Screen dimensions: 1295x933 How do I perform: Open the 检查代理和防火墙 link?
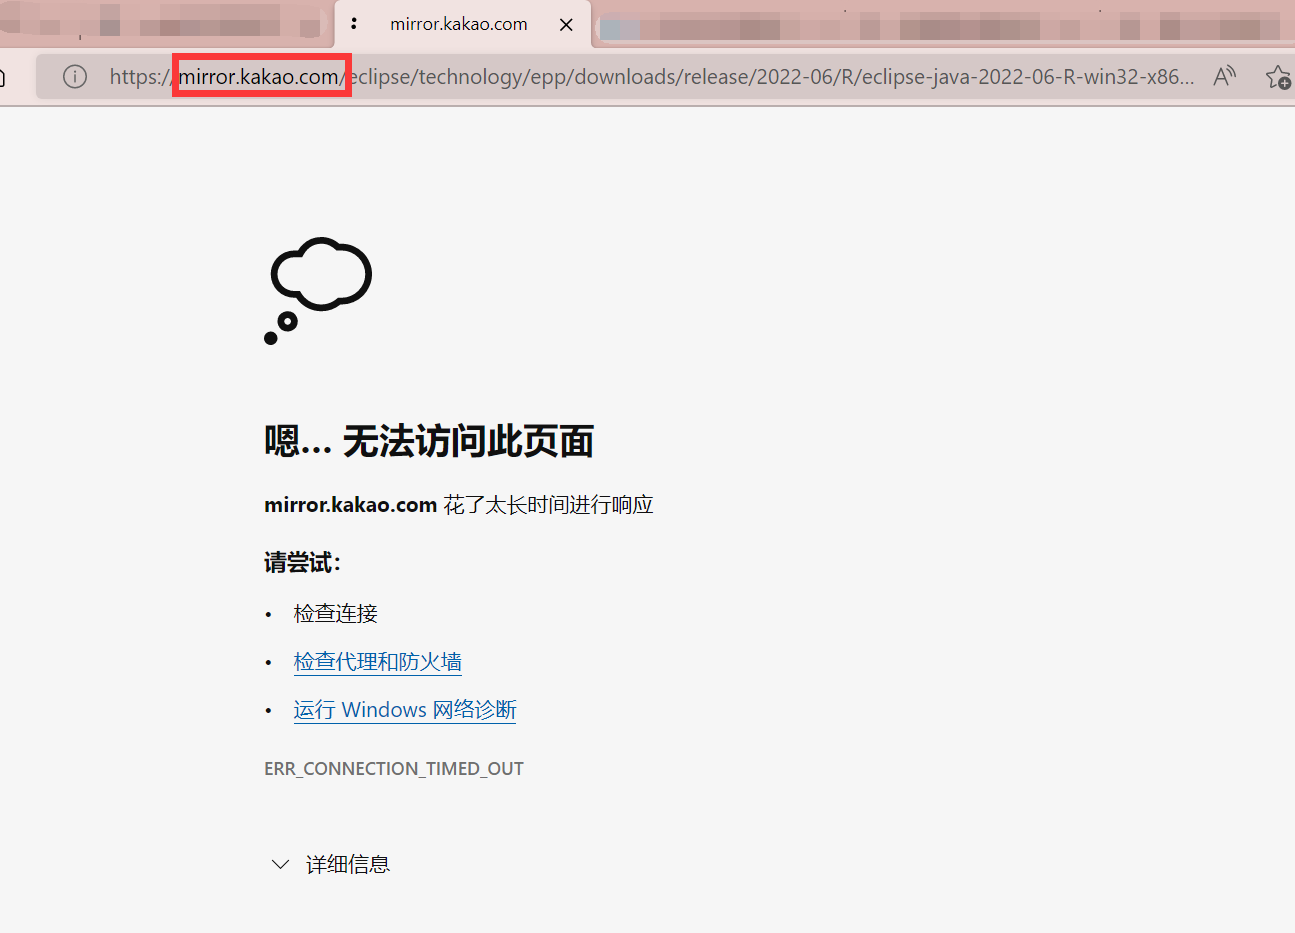378,662
